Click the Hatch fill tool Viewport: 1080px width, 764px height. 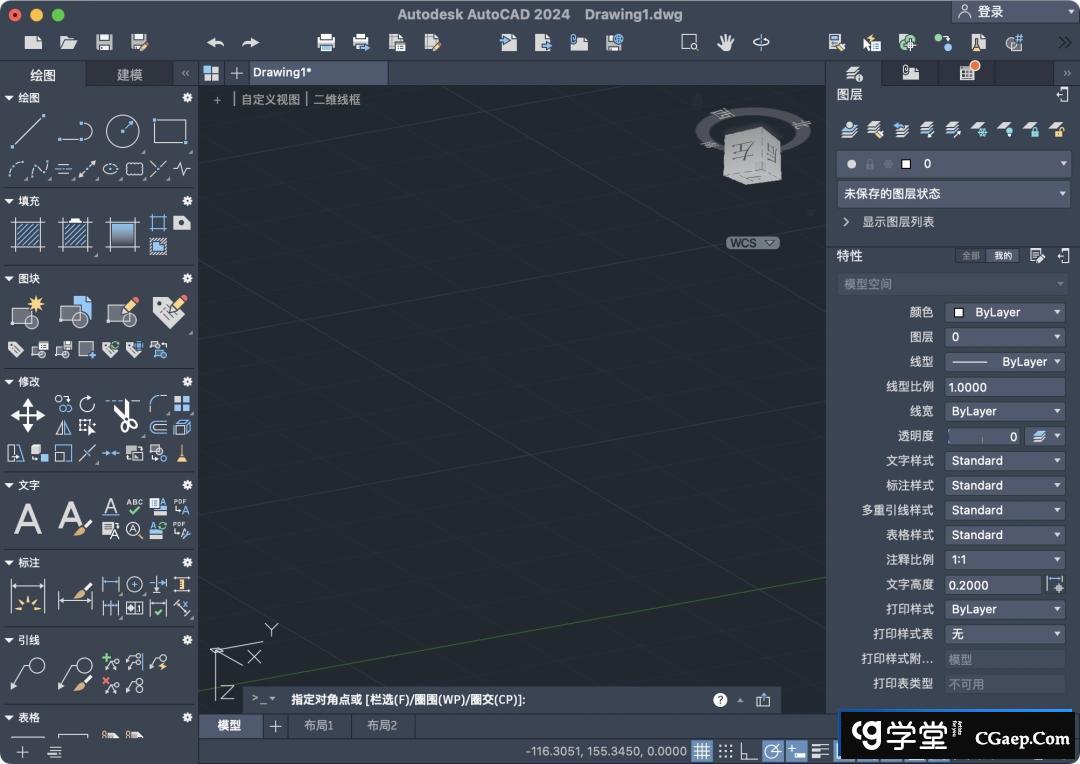coord(28,234)
